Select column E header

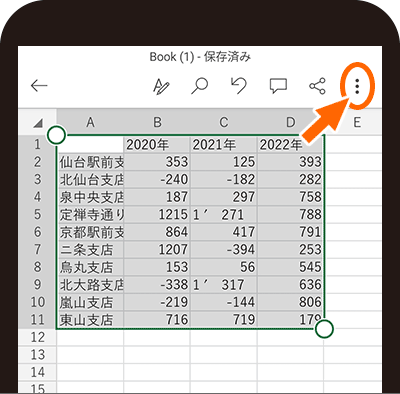click(357, 122)
